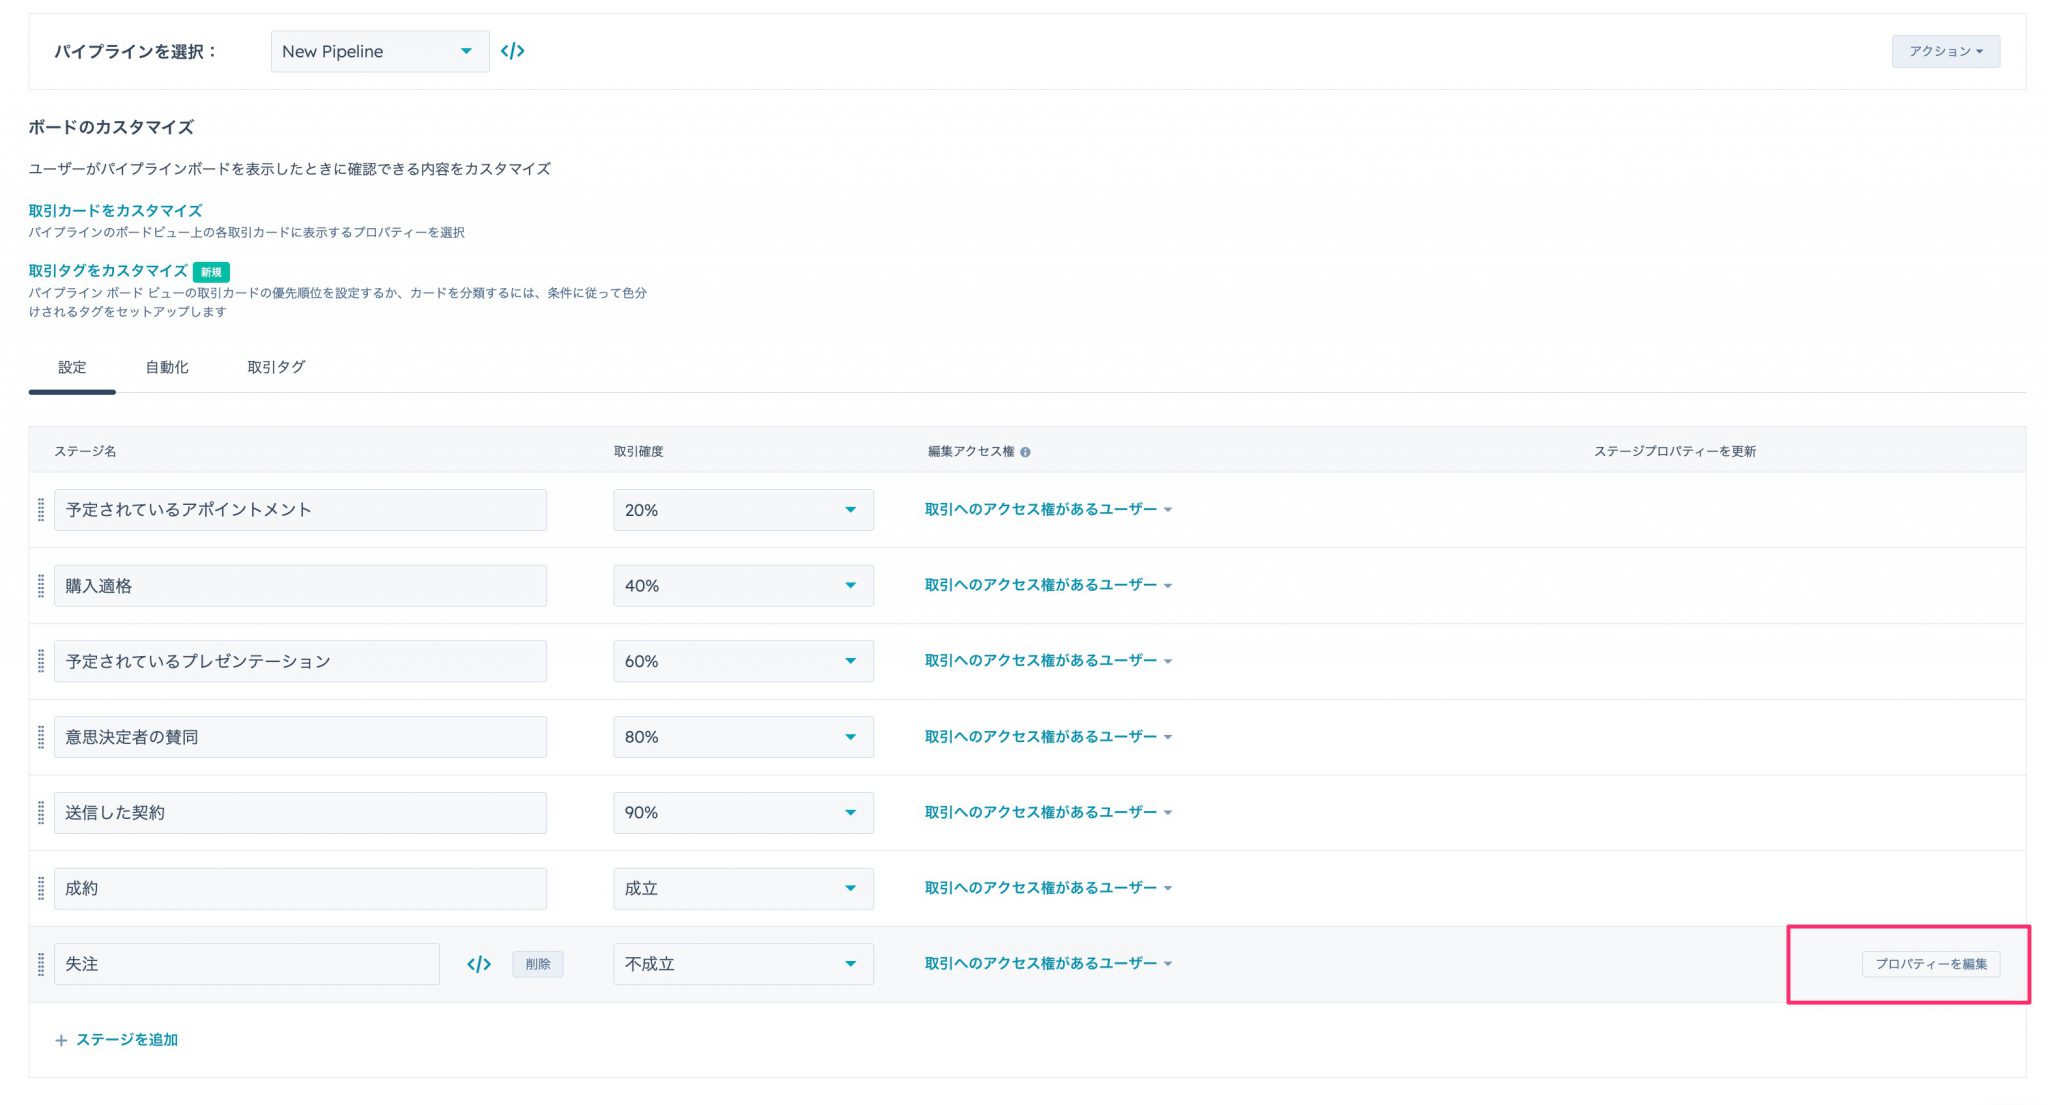Open 20% deal probability dropdown
The image size is (2048, 1105).
(x=742, y=510)
